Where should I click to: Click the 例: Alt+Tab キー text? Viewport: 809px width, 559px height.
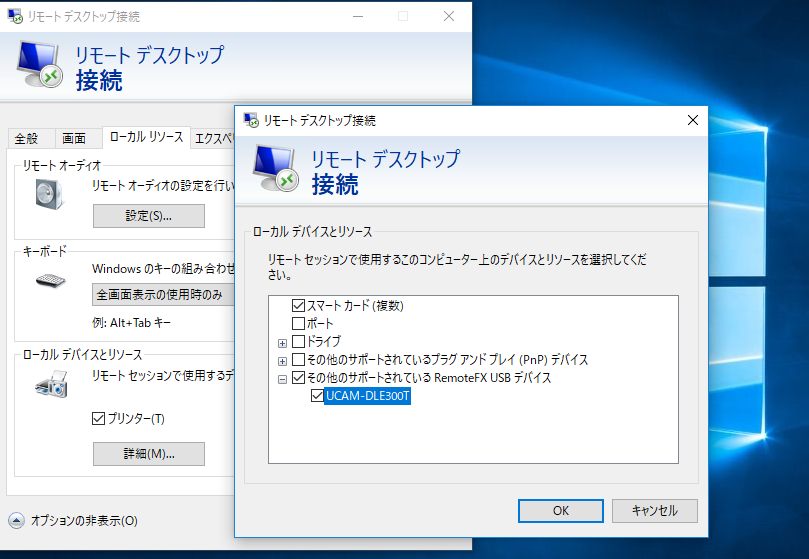click(131, 323)
